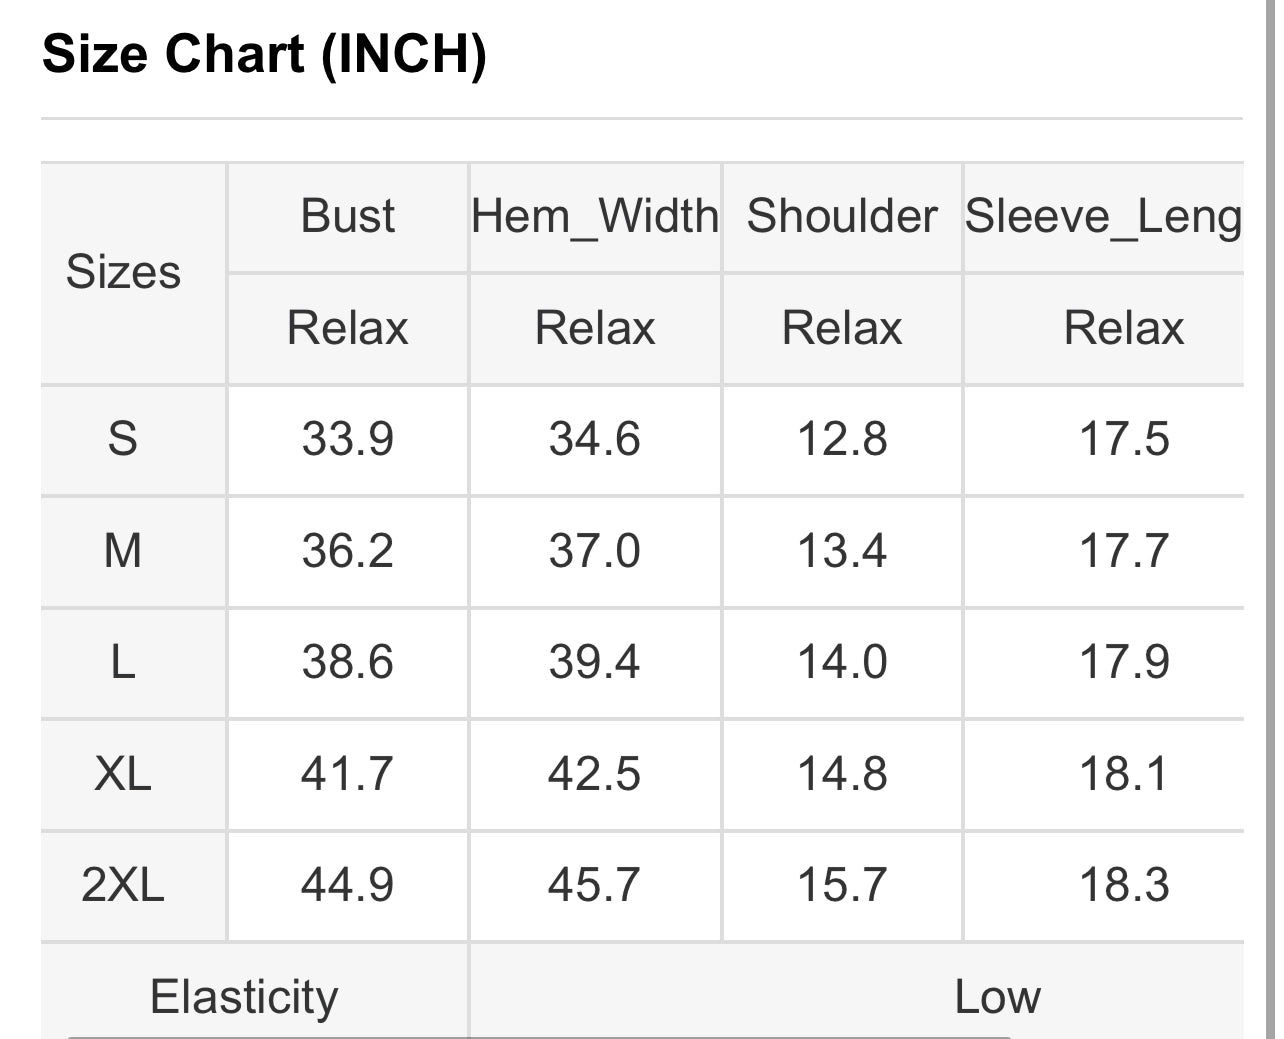Click the 45.7 hem width cell

point(595,885)
